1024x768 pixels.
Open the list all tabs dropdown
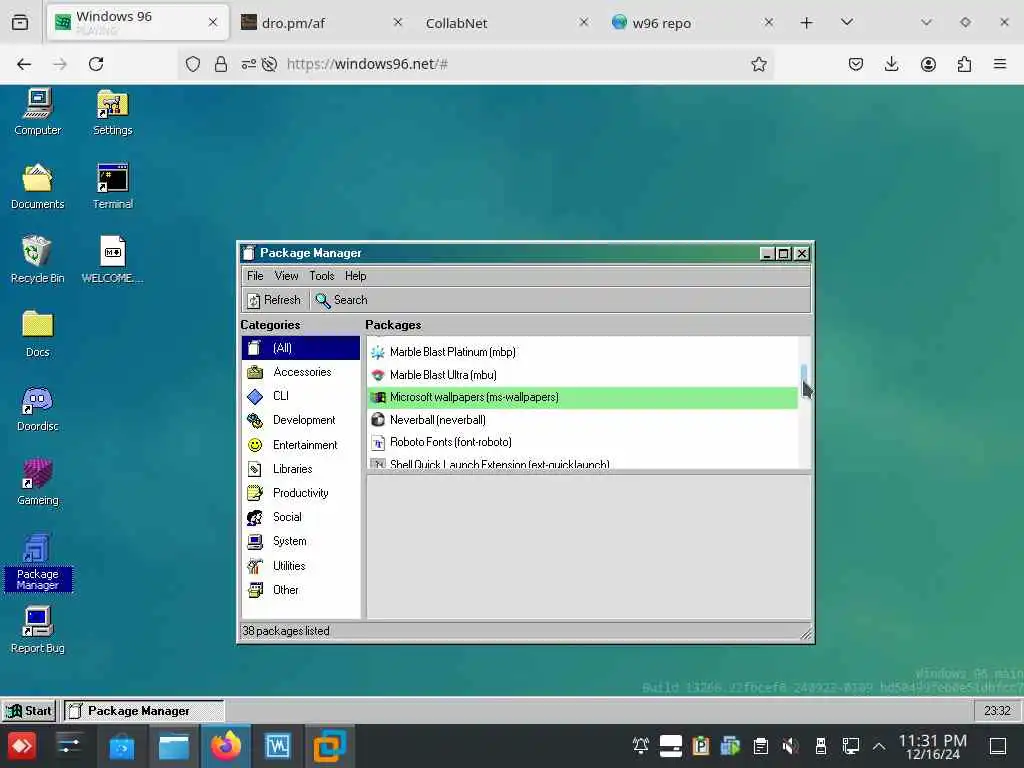point(847,22)
